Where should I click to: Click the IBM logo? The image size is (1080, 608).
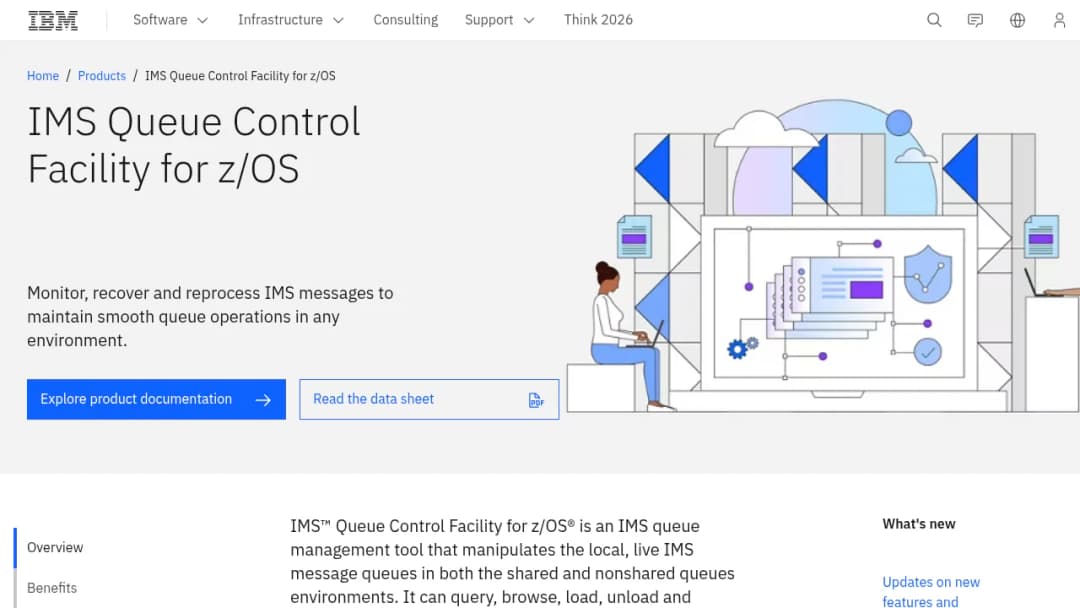(x=53, y=21)
